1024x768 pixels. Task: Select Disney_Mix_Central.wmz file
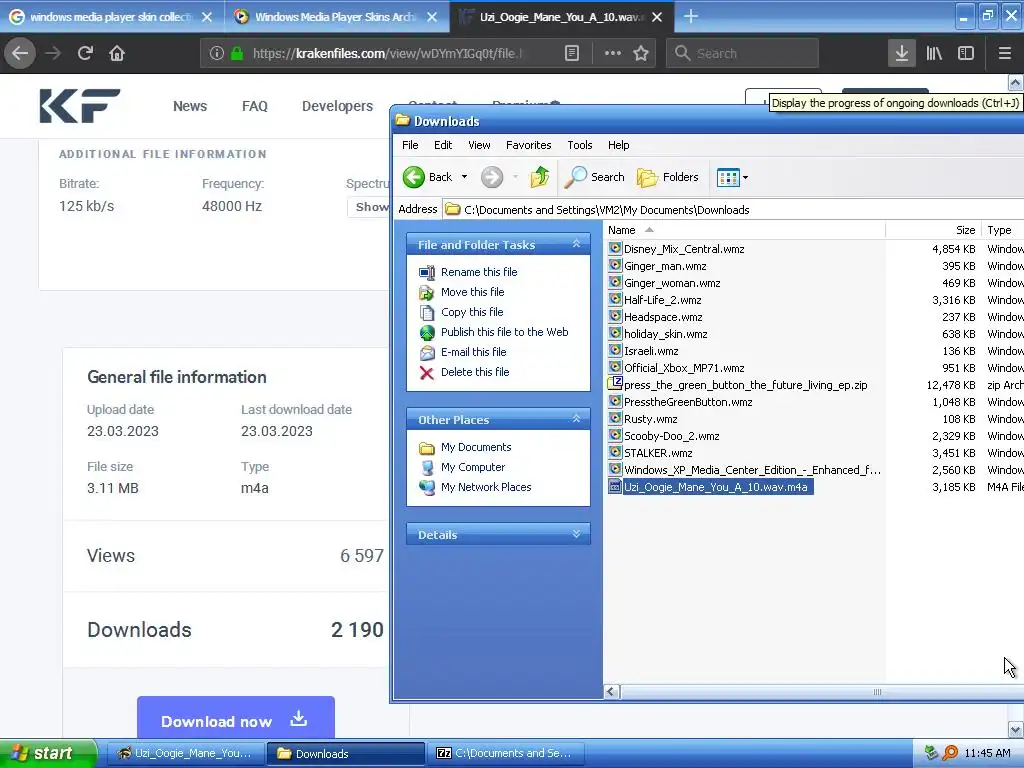684,249
